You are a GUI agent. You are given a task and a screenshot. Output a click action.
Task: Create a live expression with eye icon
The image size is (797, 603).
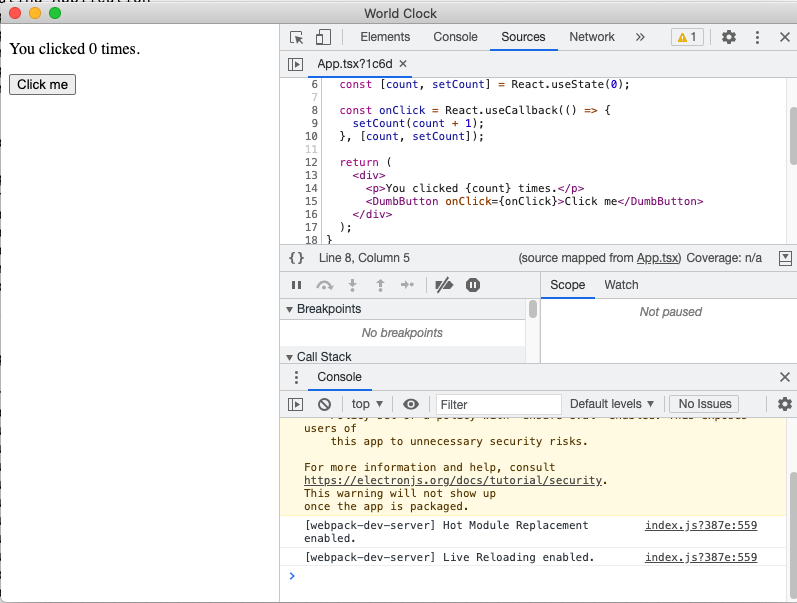411,405
